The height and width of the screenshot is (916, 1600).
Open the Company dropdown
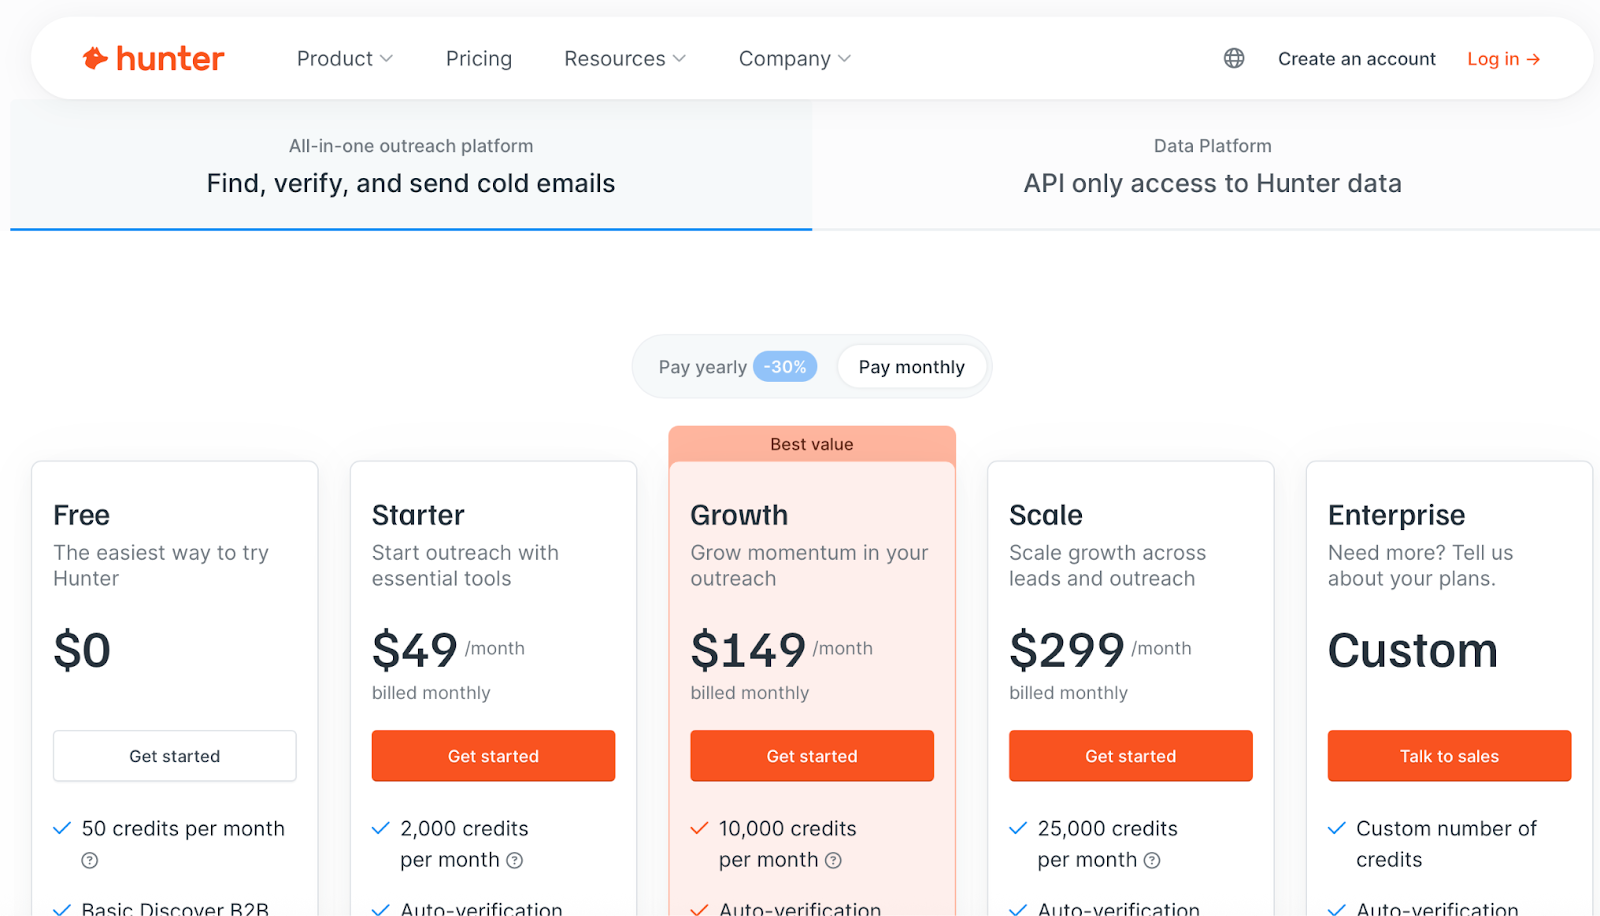tap(793, 58)
